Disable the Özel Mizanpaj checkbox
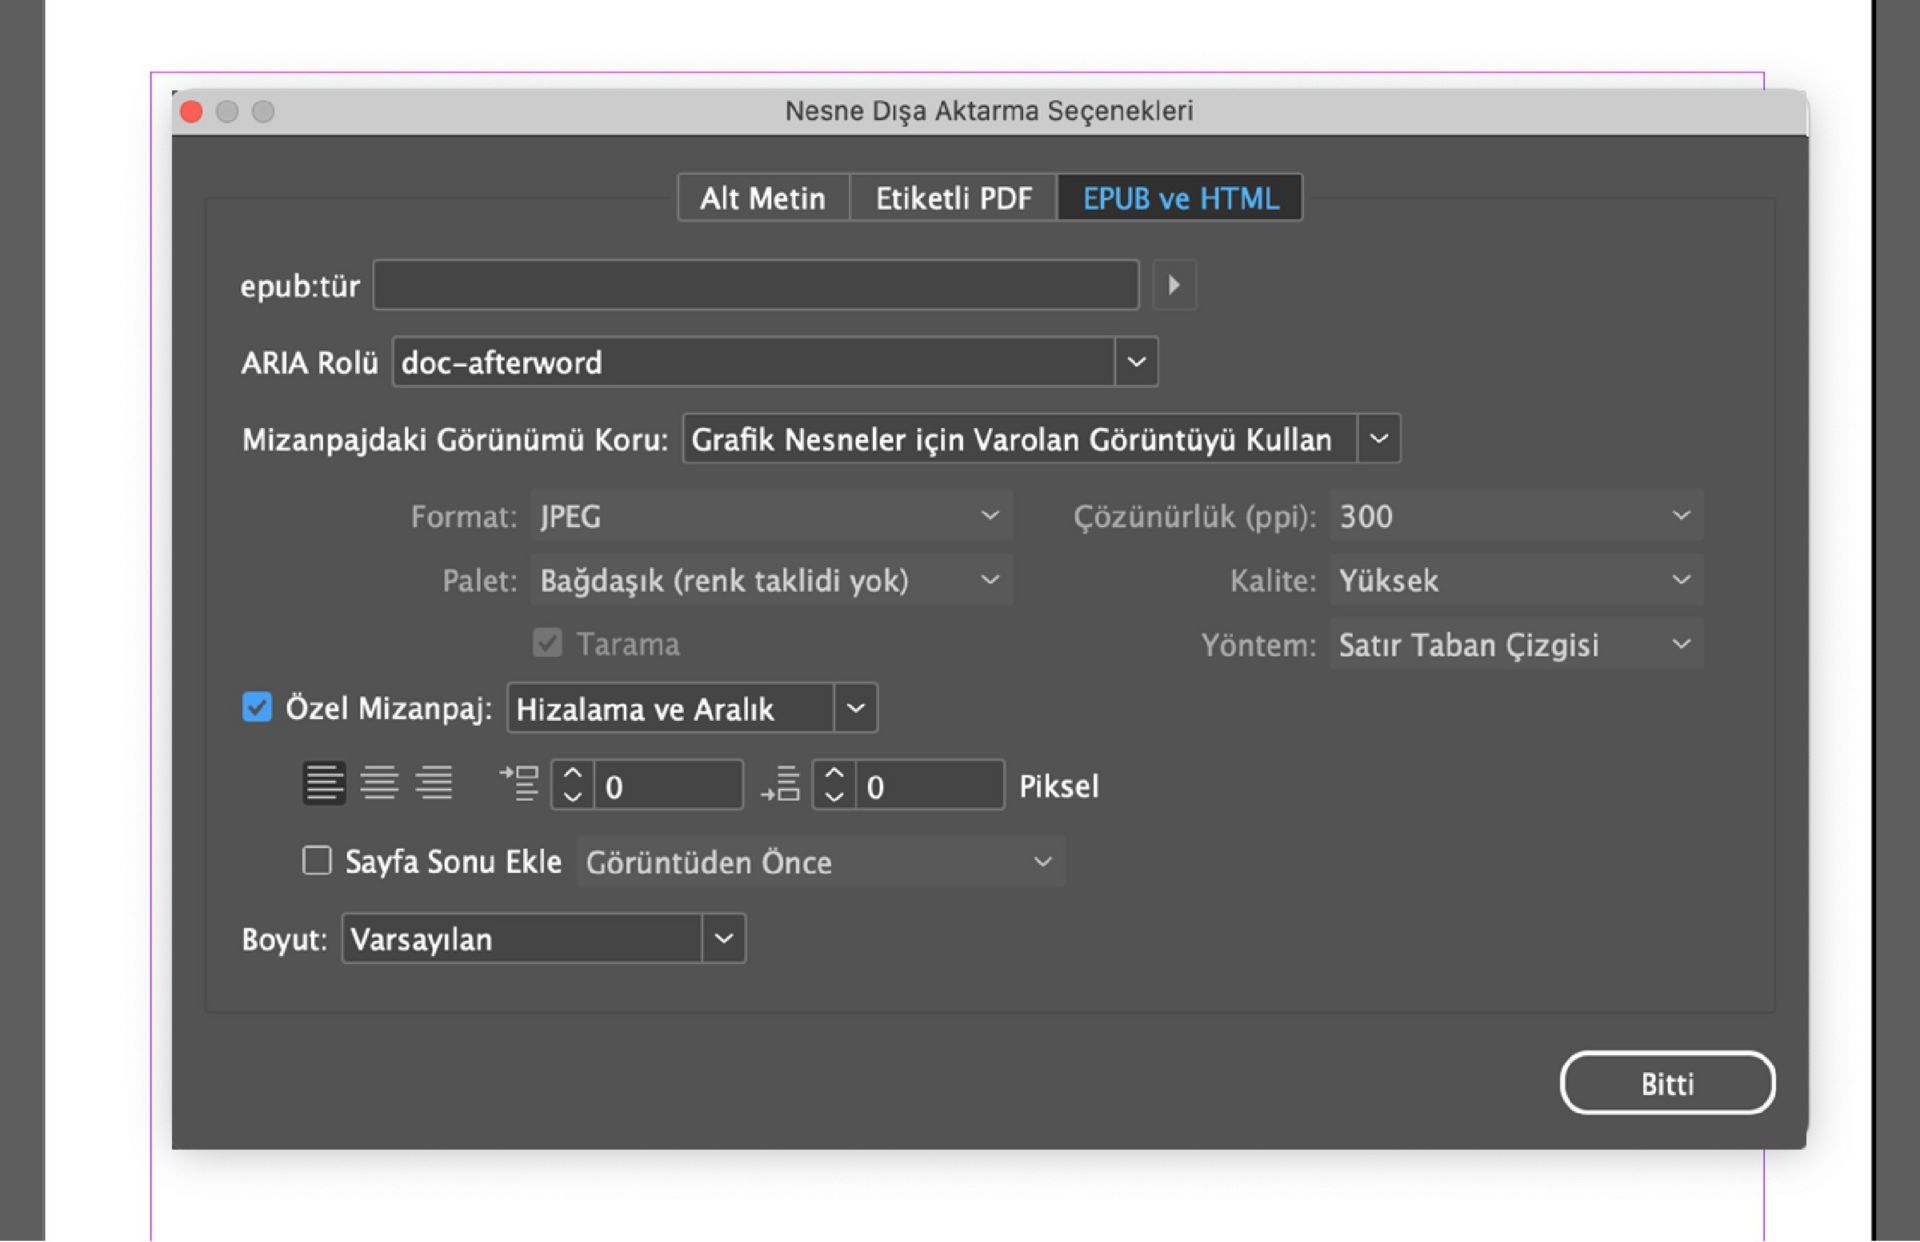This screenshot has height=1242, width=1920. pos(257,708)
